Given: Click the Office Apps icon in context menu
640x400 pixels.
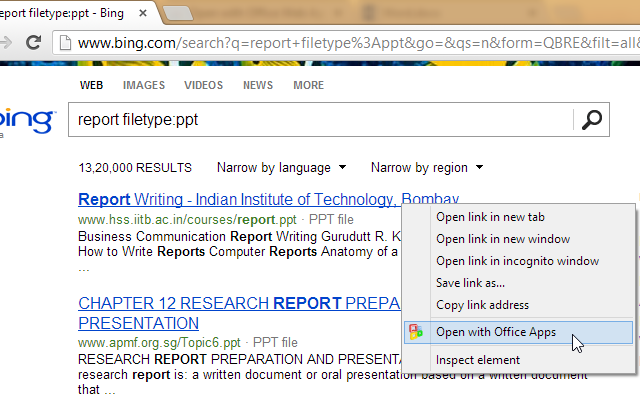Looking at the screenshot, I should [416, 332].
